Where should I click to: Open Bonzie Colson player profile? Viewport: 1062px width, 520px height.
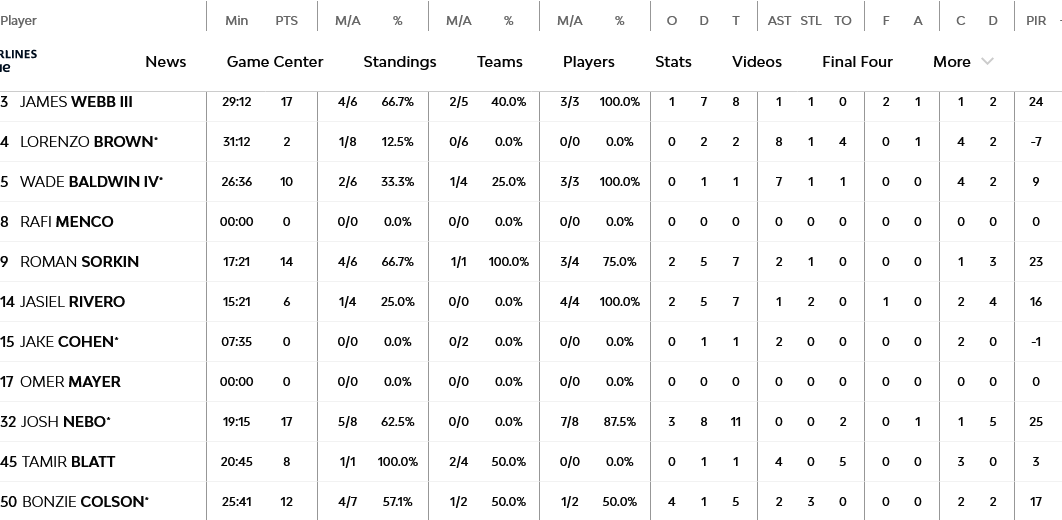(84, 502)
